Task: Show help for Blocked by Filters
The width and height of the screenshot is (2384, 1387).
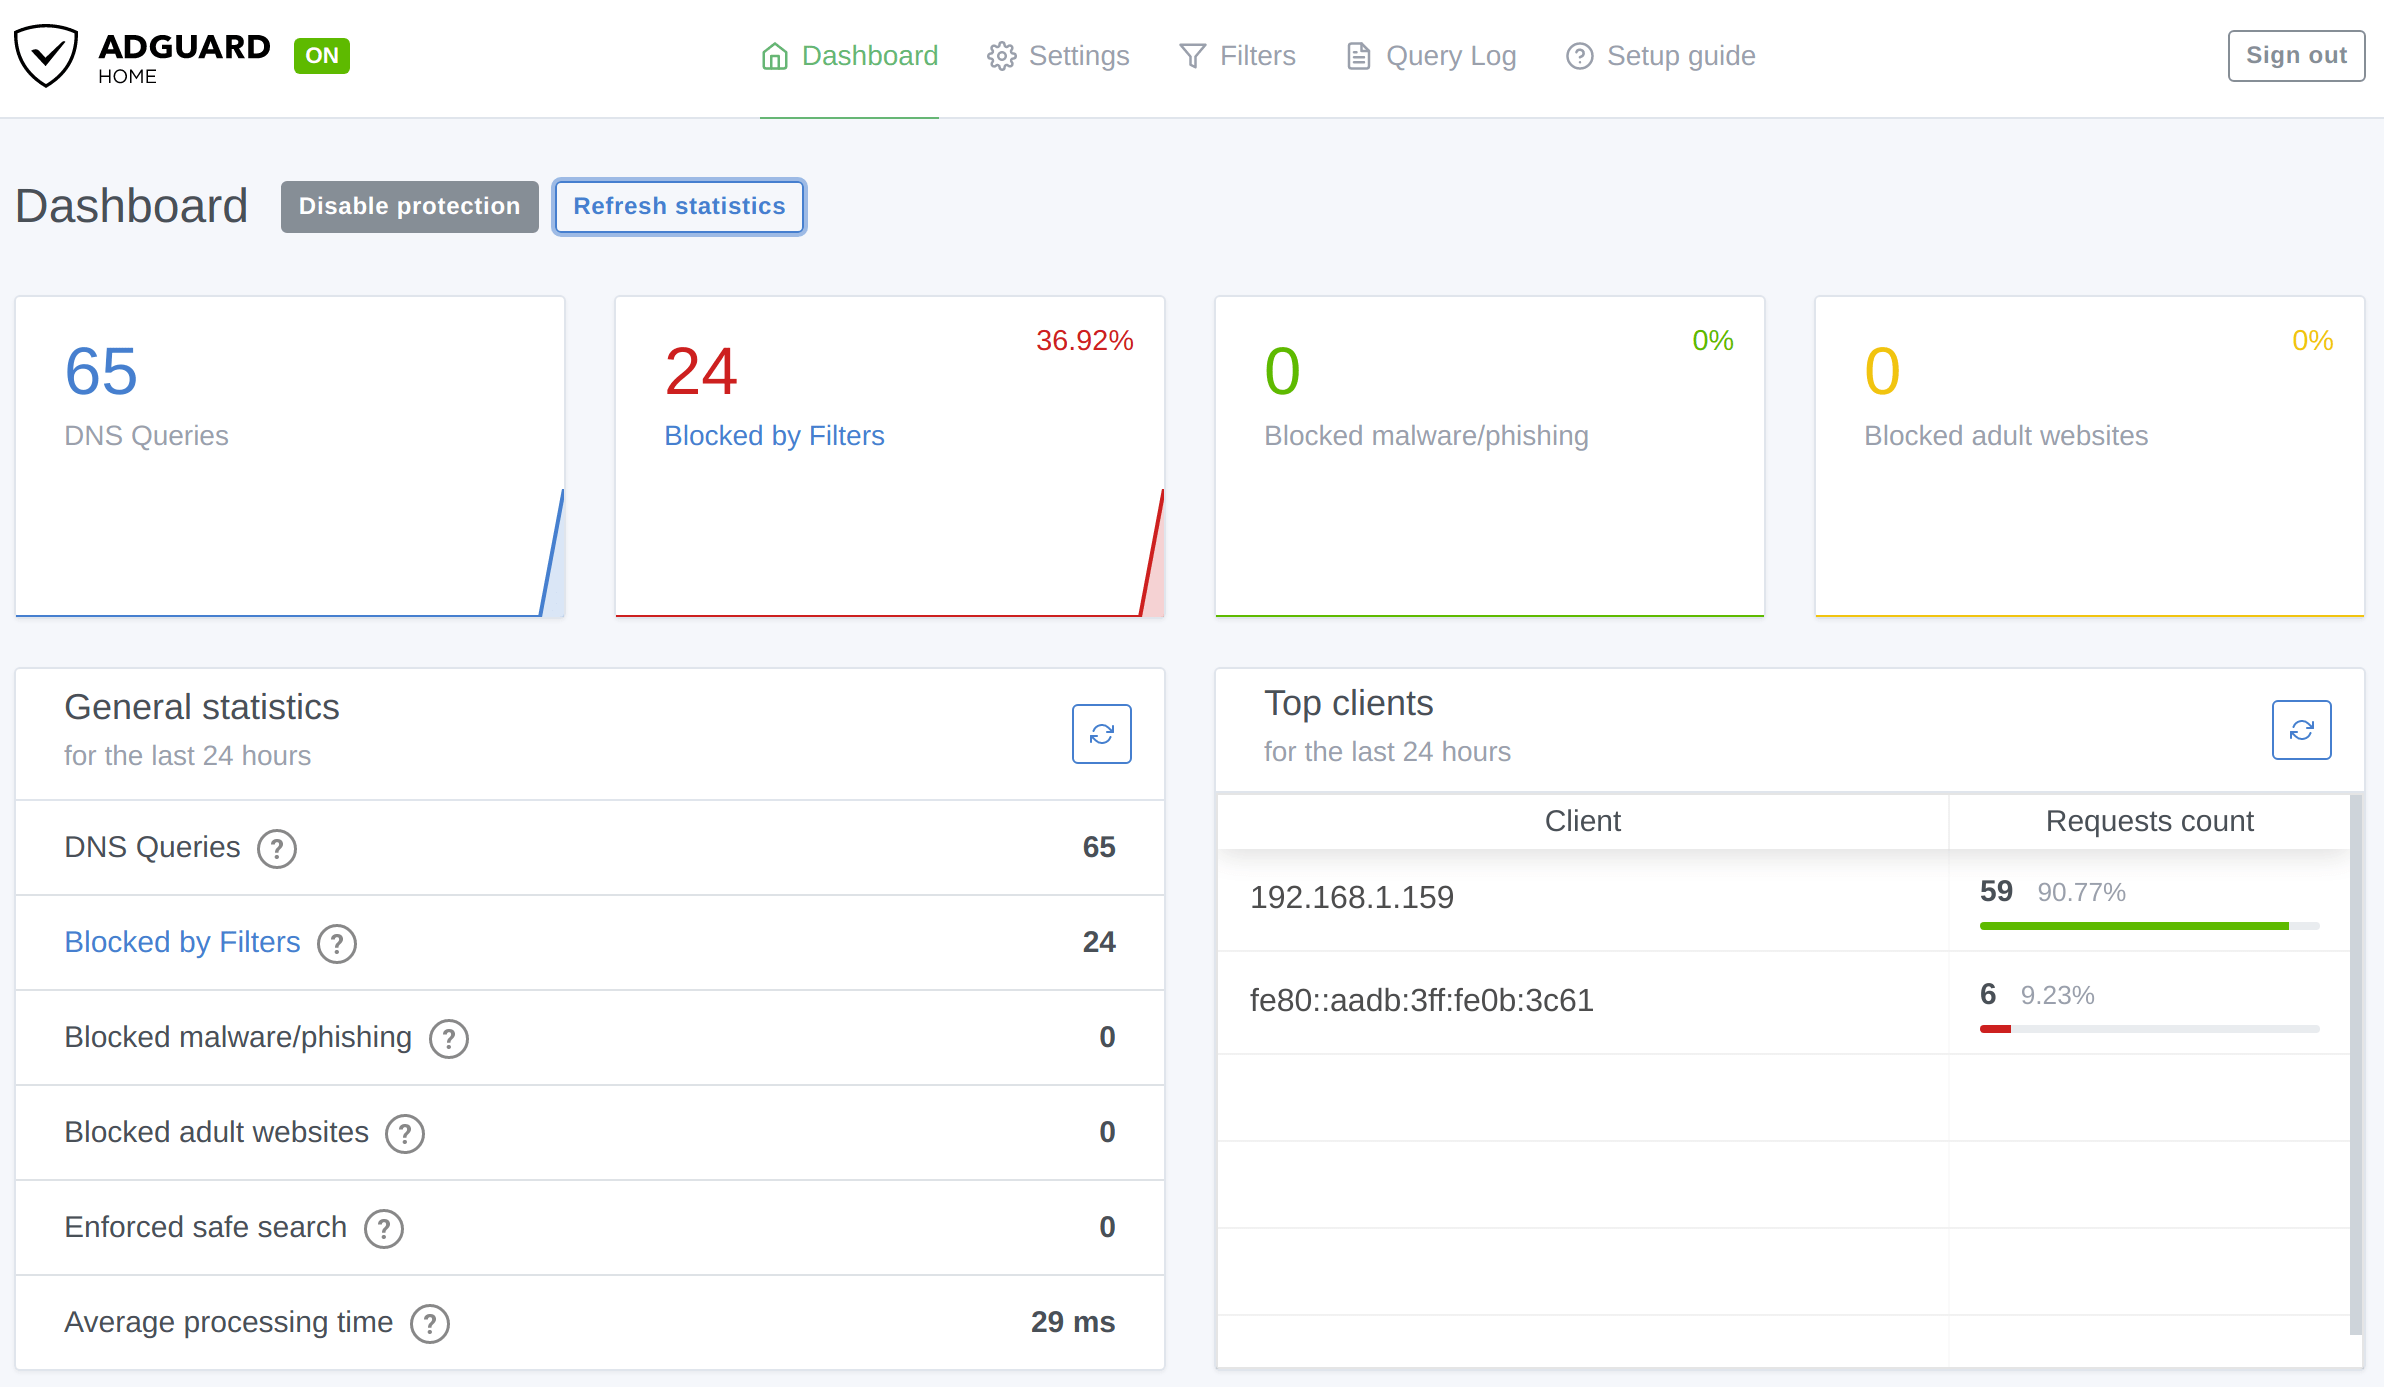Action: (337, 944)
